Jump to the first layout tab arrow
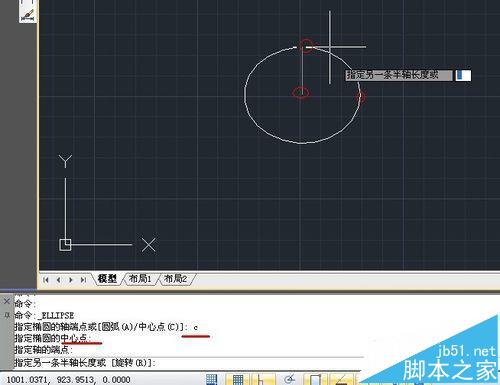The height and width of the screenshot is (385, 500). pos(46,280)
